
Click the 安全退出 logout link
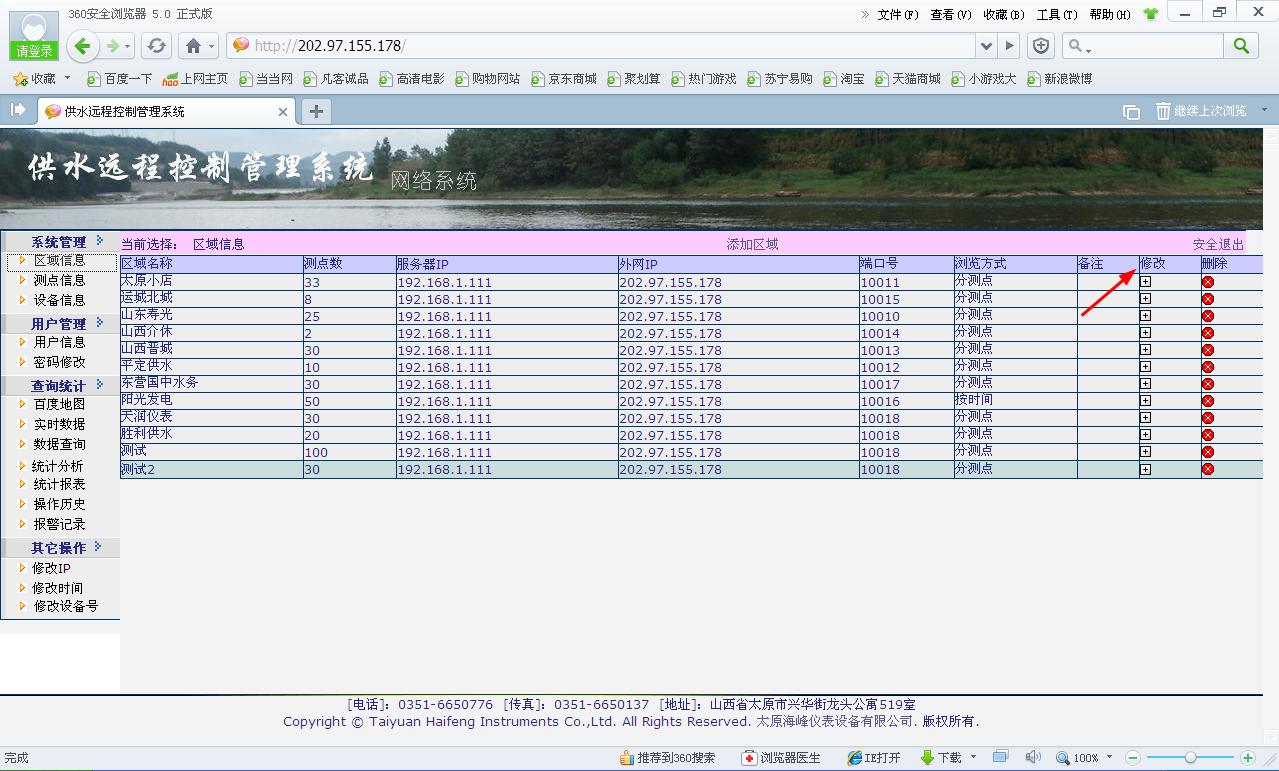point(1218,244)
